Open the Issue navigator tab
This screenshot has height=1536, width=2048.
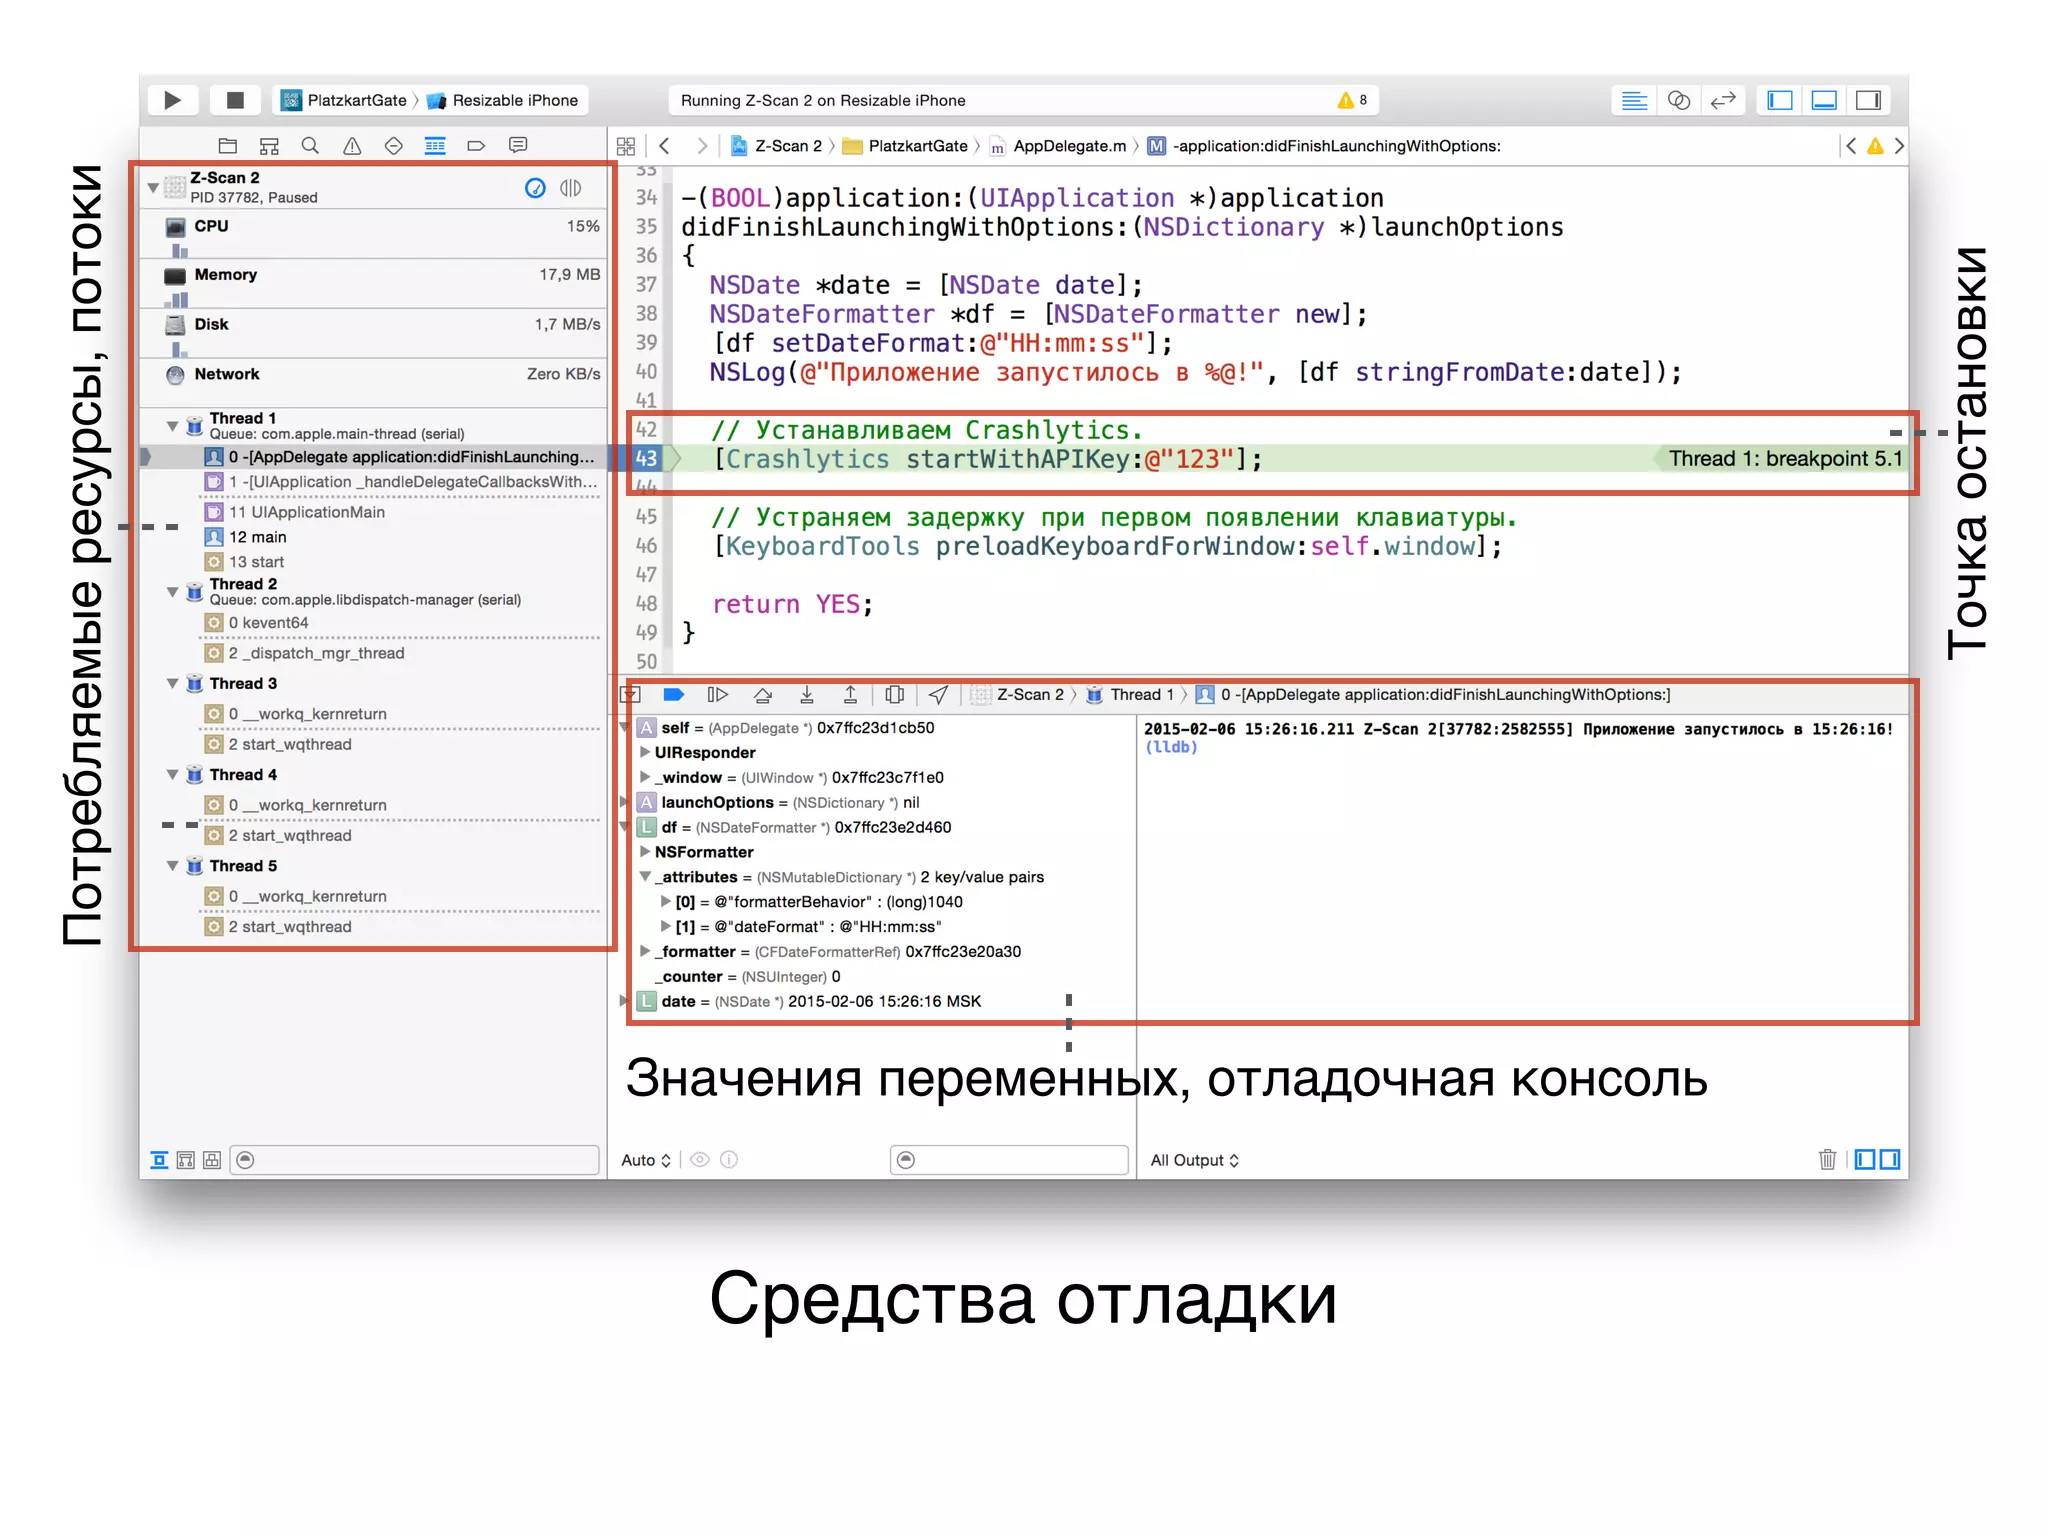[x=352, y=146]
